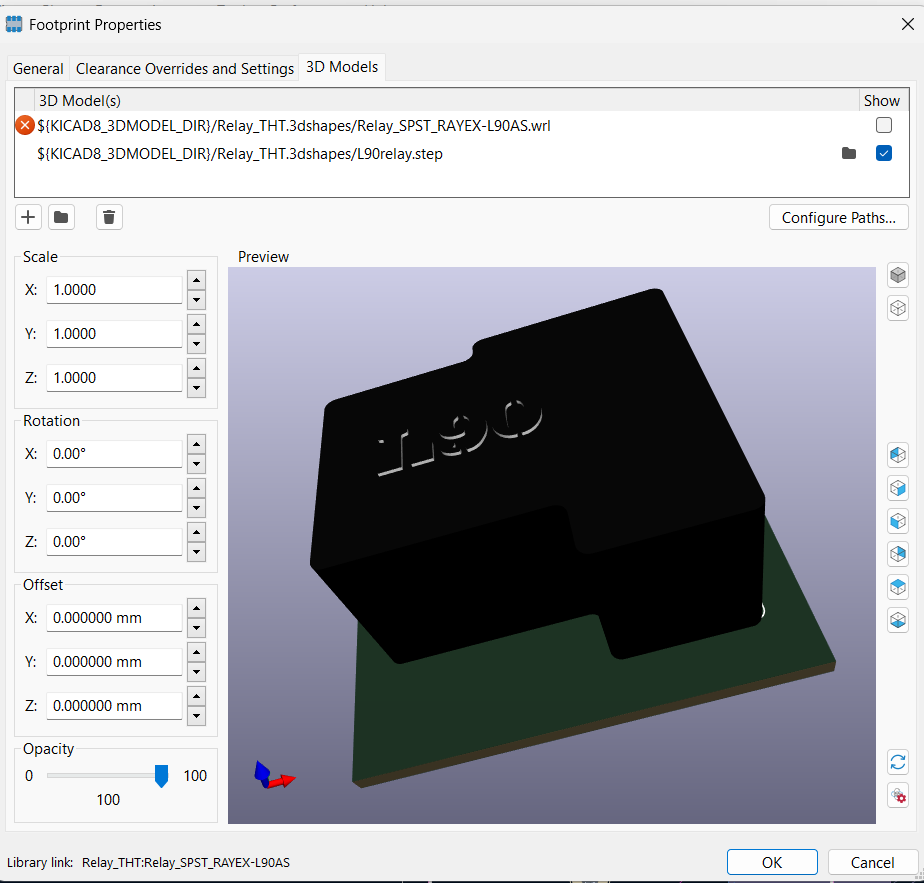Uncheck Show for the L90relay.step model
The width and height of the screenshot is (924, 883).
click(x=883, y=154)
